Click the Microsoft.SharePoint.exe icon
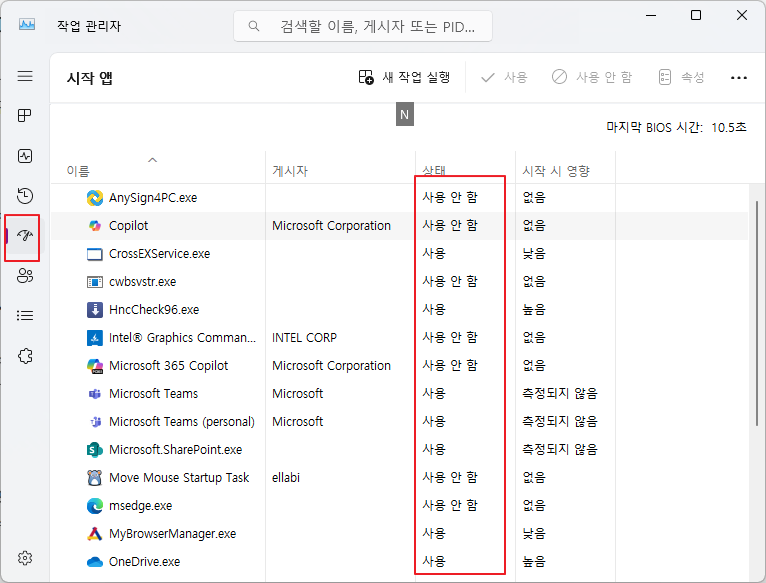This screenshot has width=766, height=583. (95, 450)
